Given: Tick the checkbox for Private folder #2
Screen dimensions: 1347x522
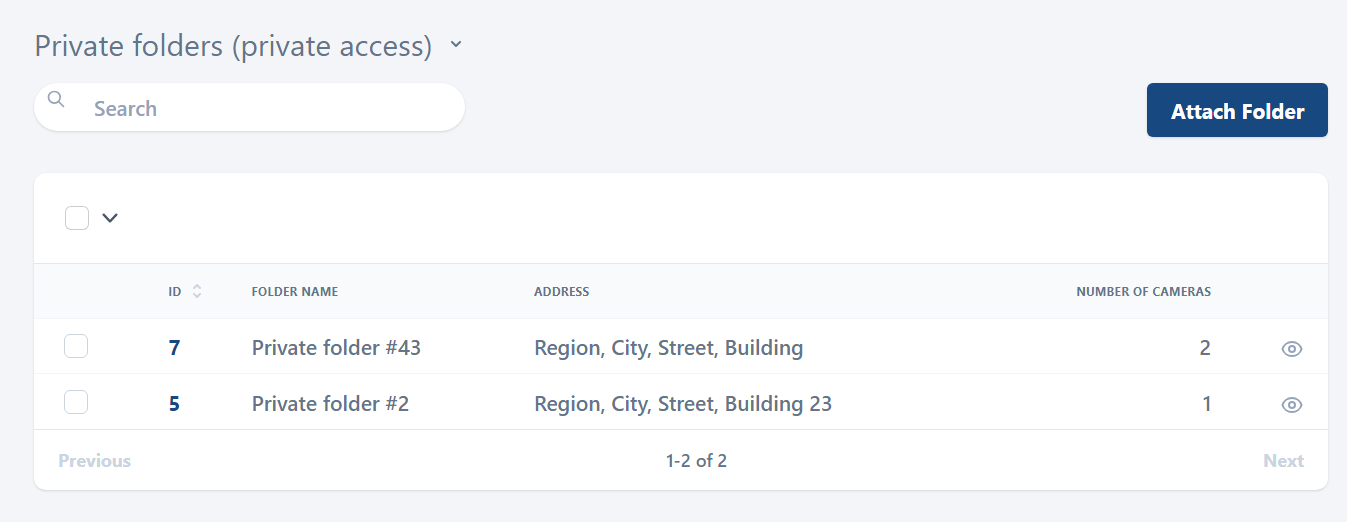Looking at the screenshot, I should 76,403.
